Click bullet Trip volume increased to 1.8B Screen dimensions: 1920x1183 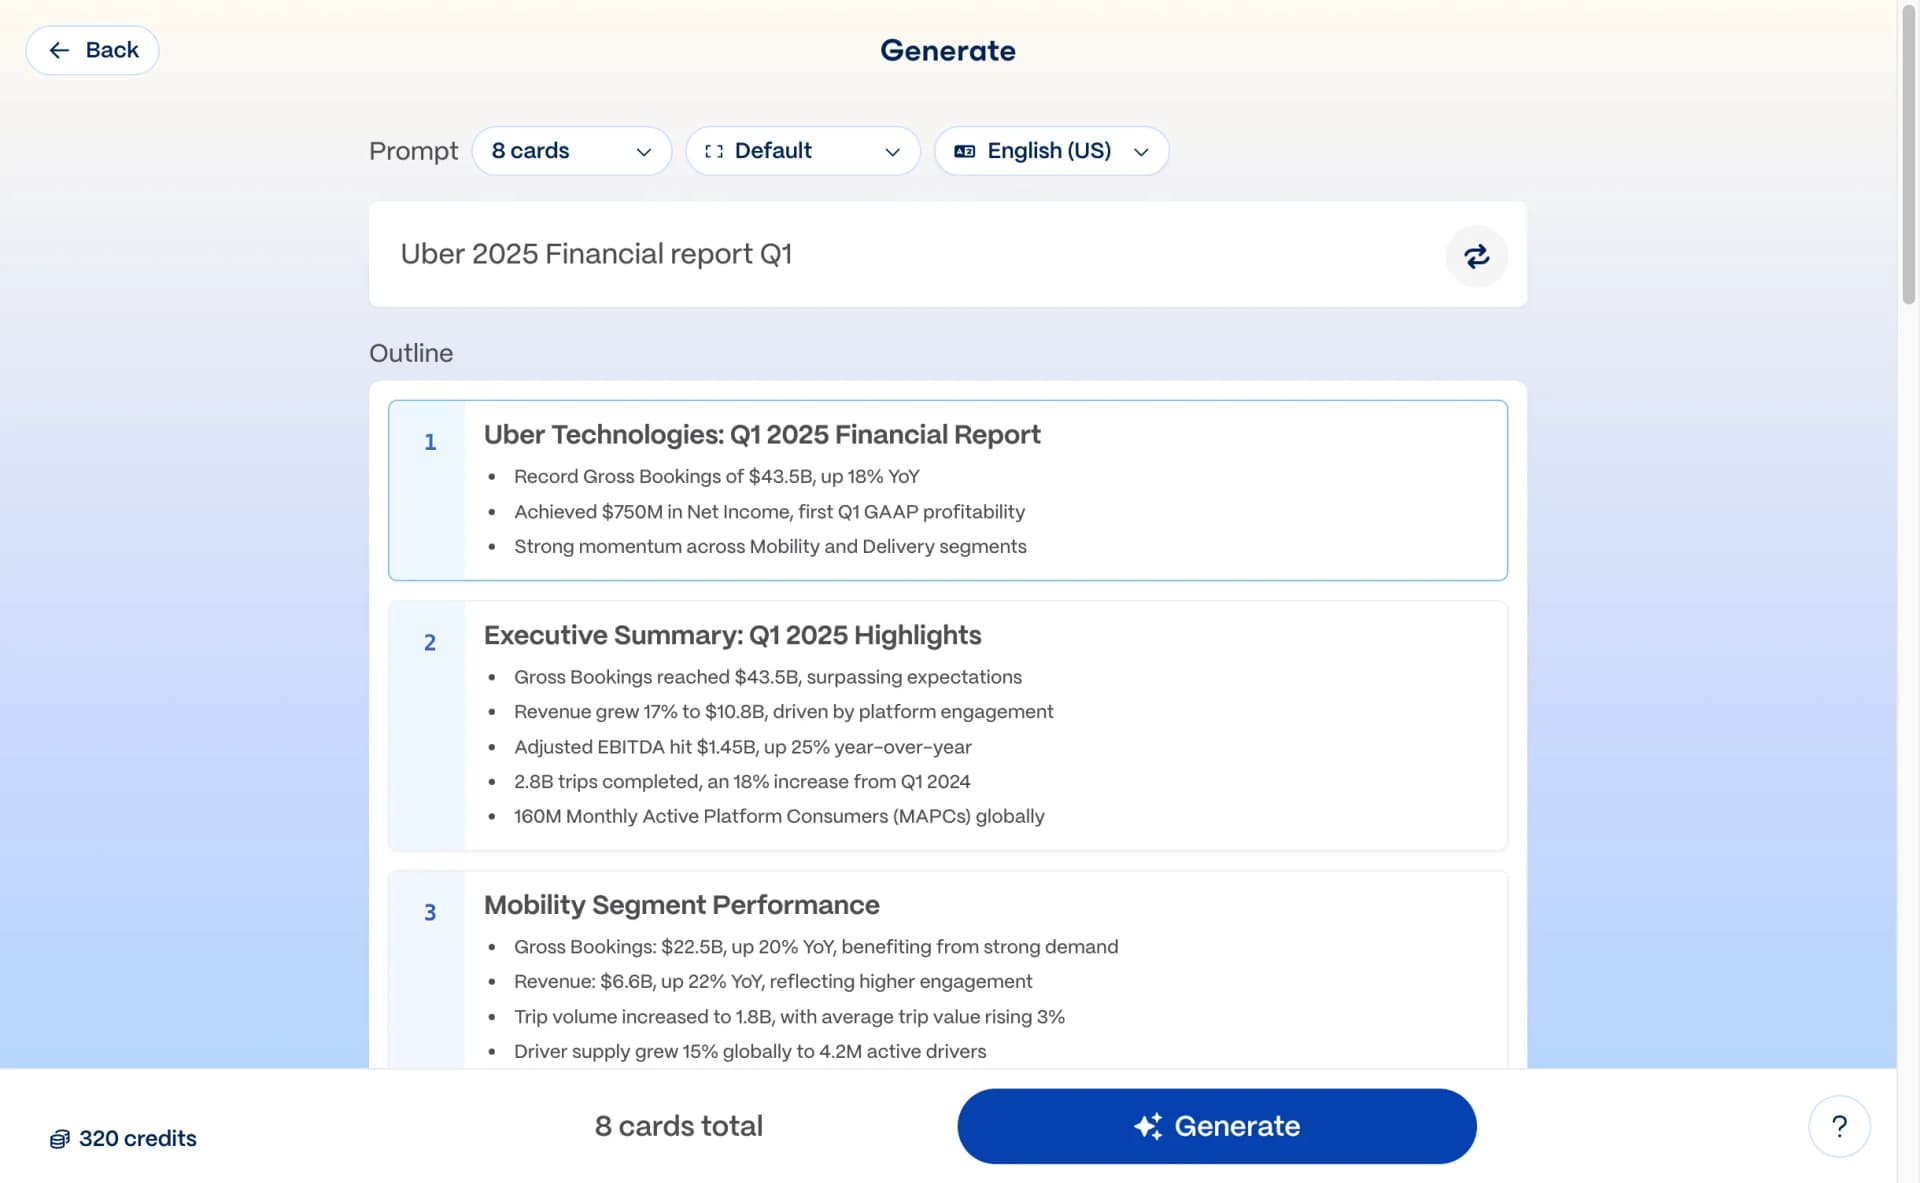[789, 1017]
